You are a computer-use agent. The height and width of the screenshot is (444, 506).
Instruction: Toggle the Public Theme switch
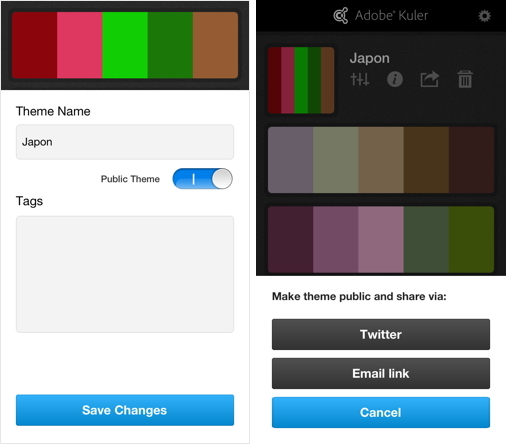(x=202, y=179)
